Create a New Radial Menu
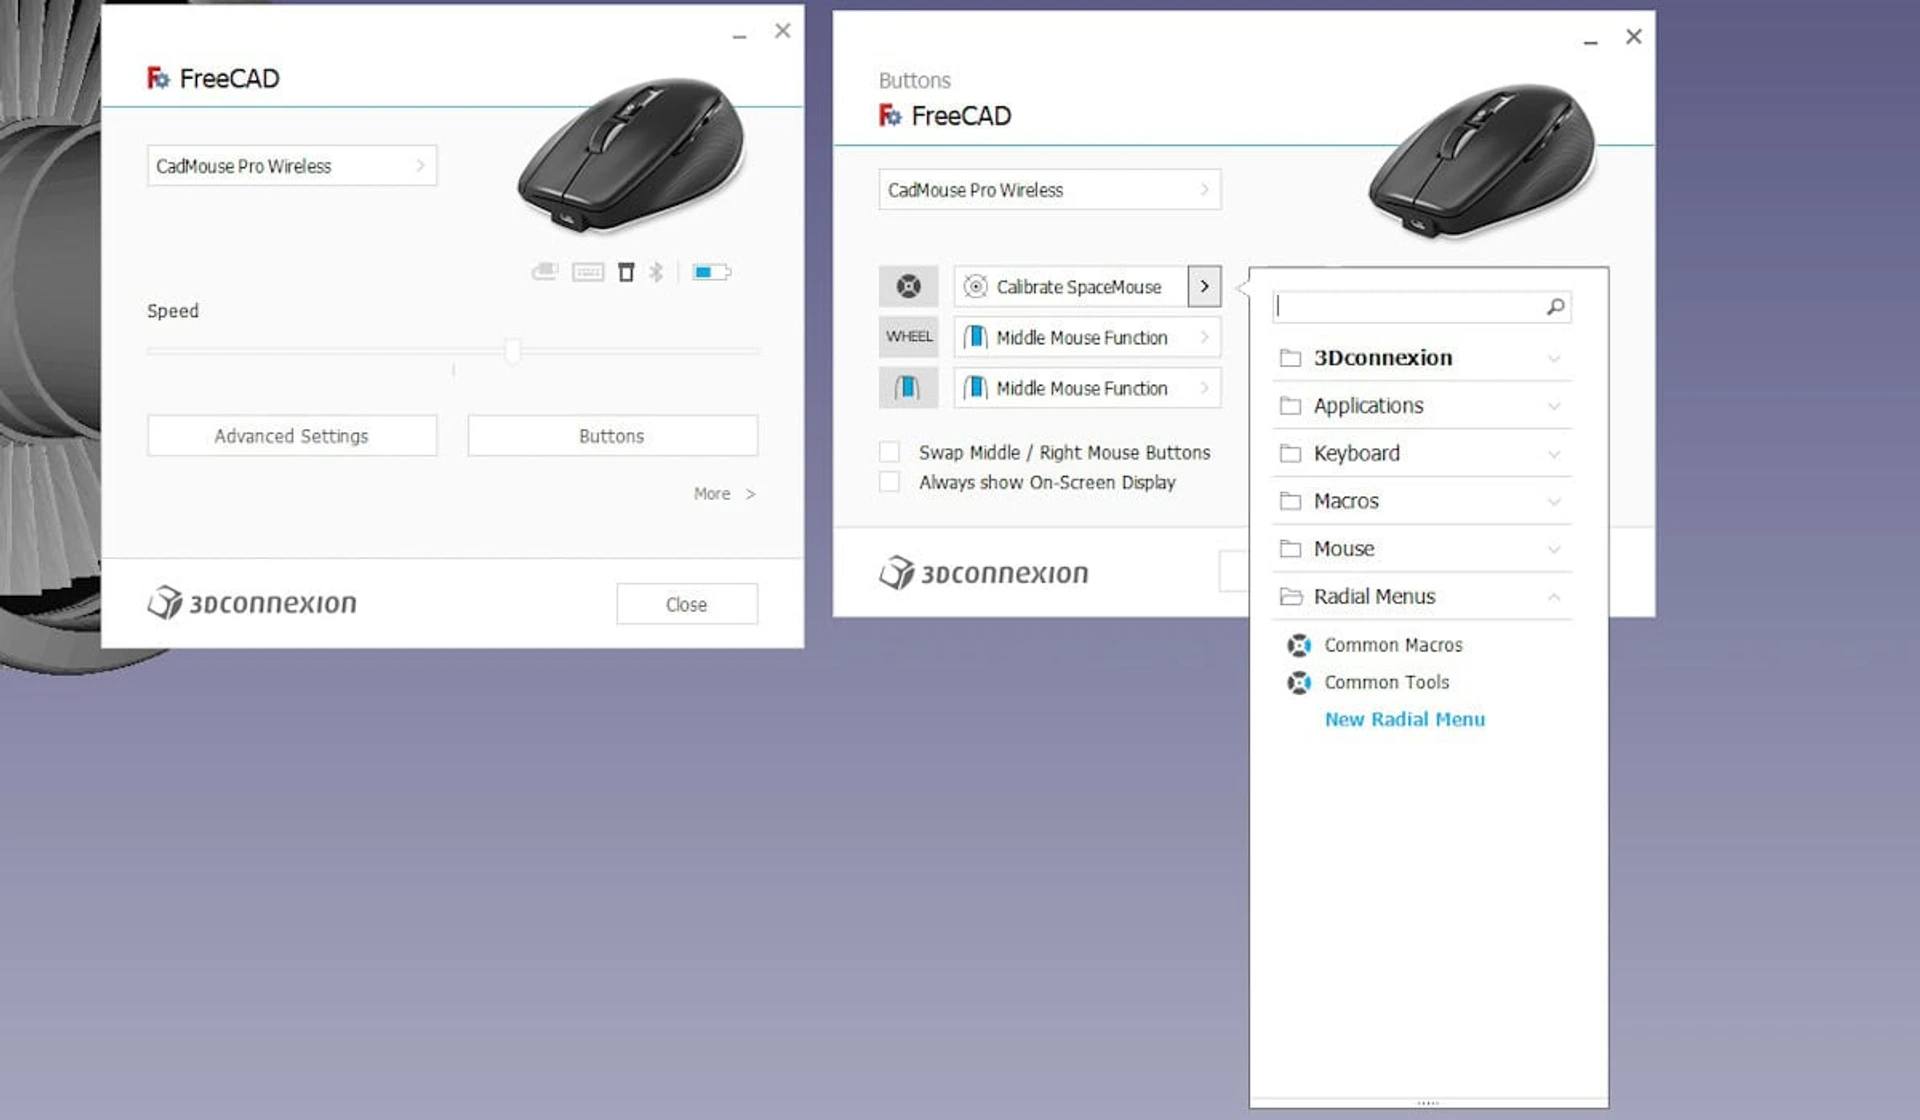1920x1120 pixels. (1404, 719)
